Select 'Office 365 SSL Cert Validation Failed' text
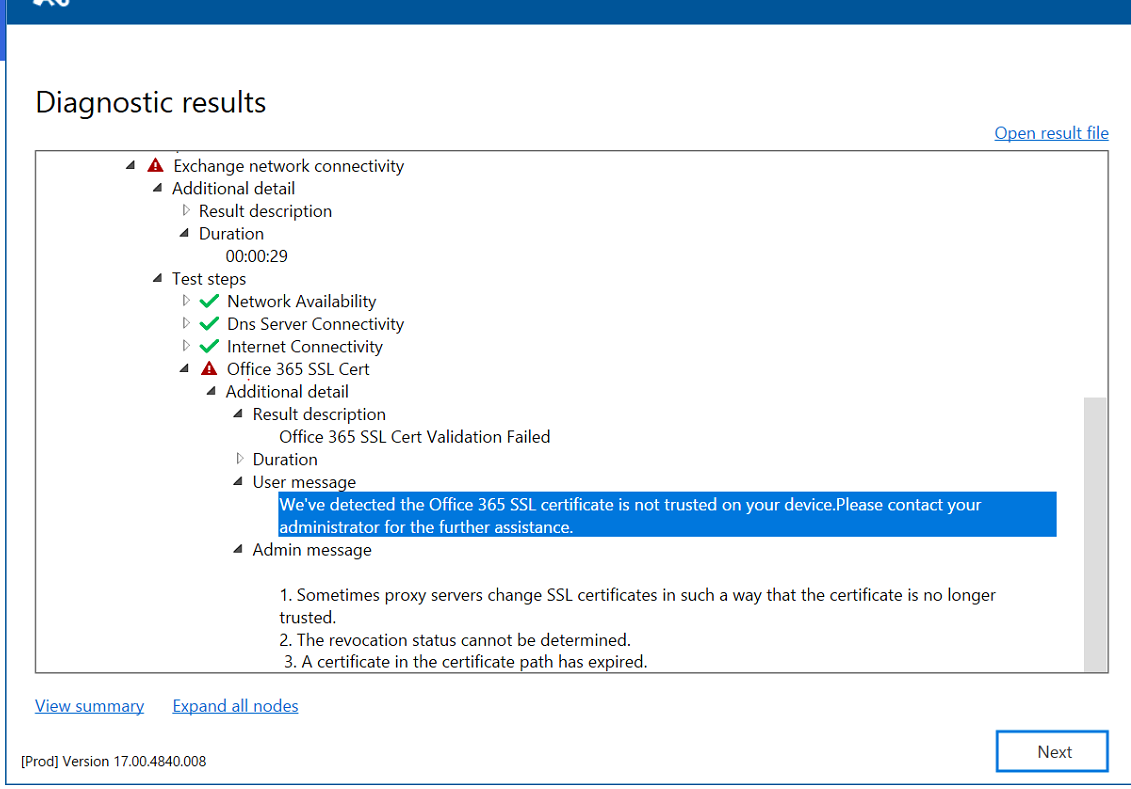Viewport: 1131px width, 789px height. pyautogui.click(x=415, y=436)
